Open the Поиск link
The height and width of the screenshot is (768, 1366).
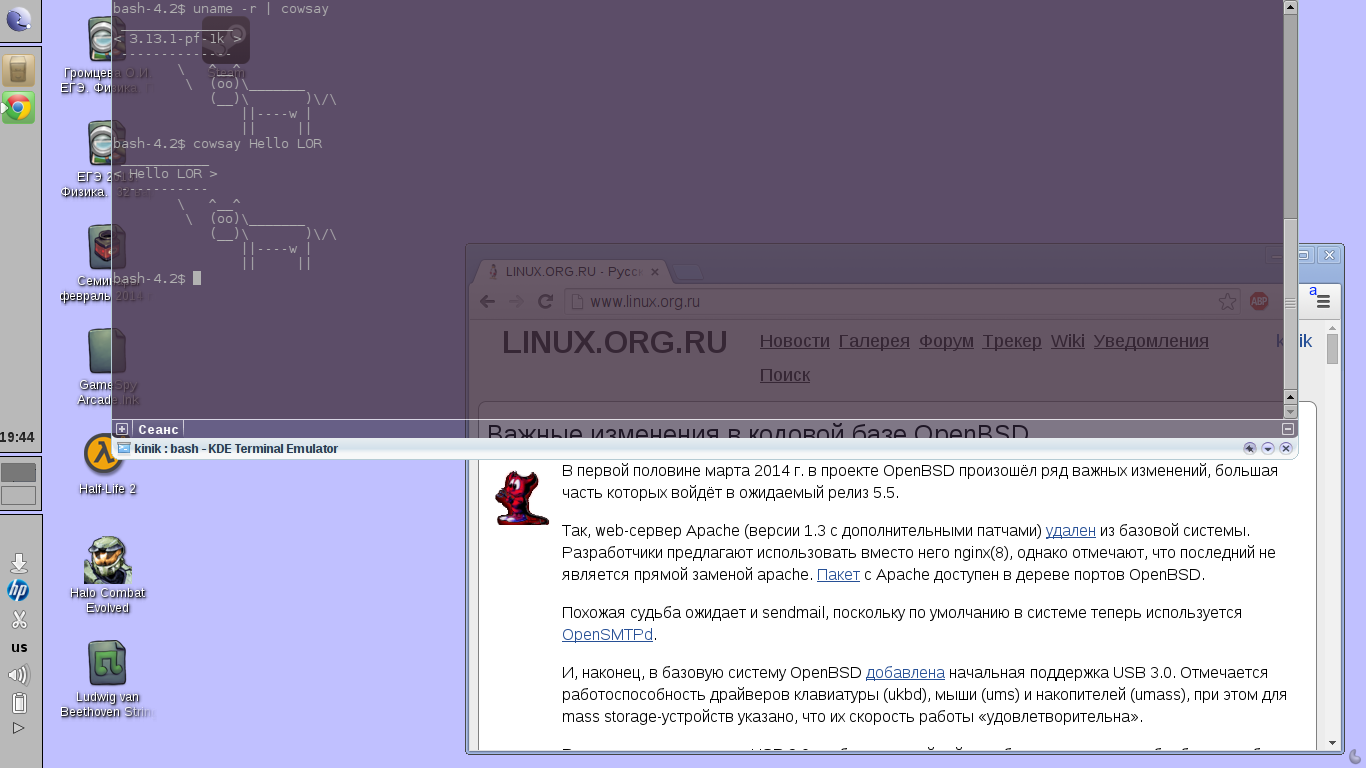click(x=785, y=375)
